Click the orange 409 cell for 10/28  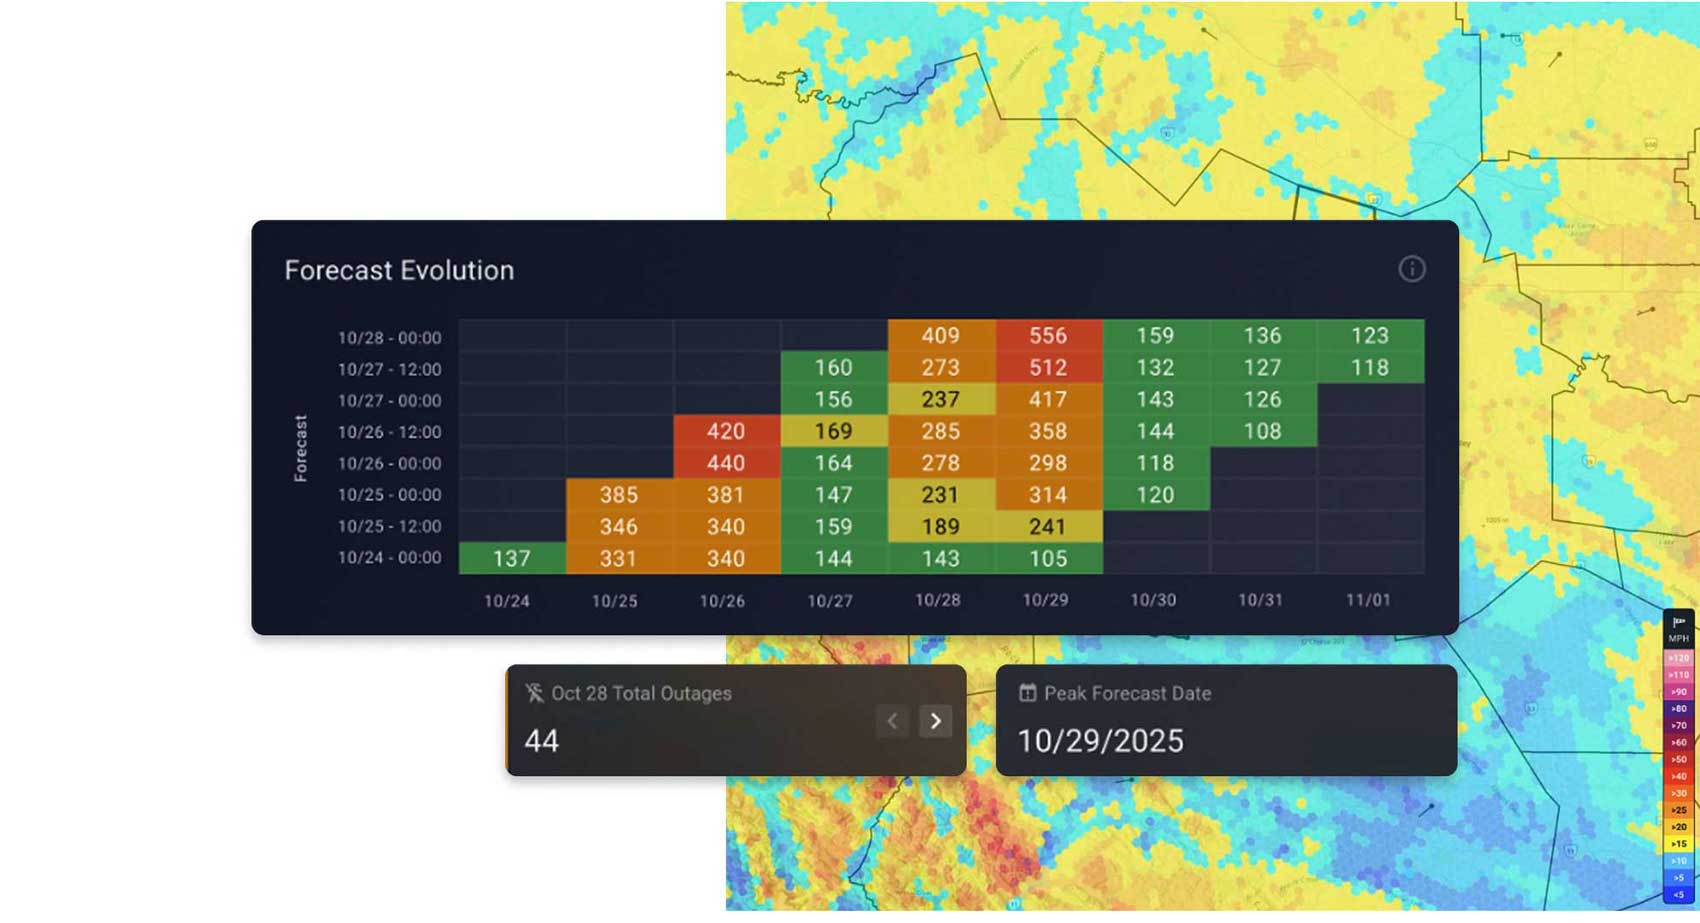coord(940,336)
